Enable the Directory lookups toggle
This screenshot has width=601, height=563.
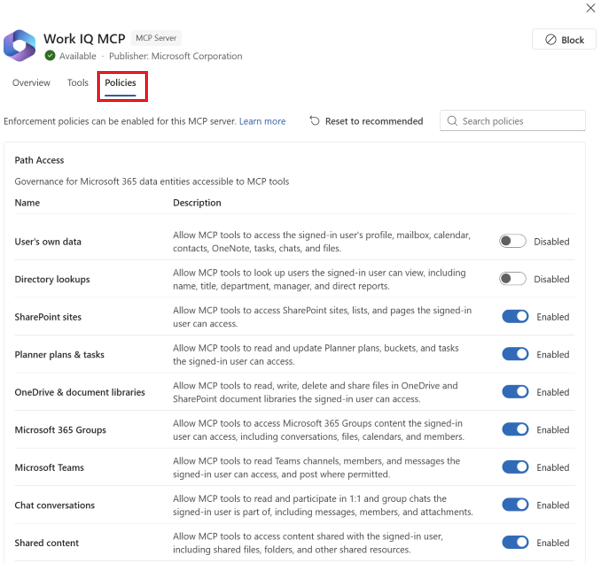pyautogui.click(x=512, y=279)
